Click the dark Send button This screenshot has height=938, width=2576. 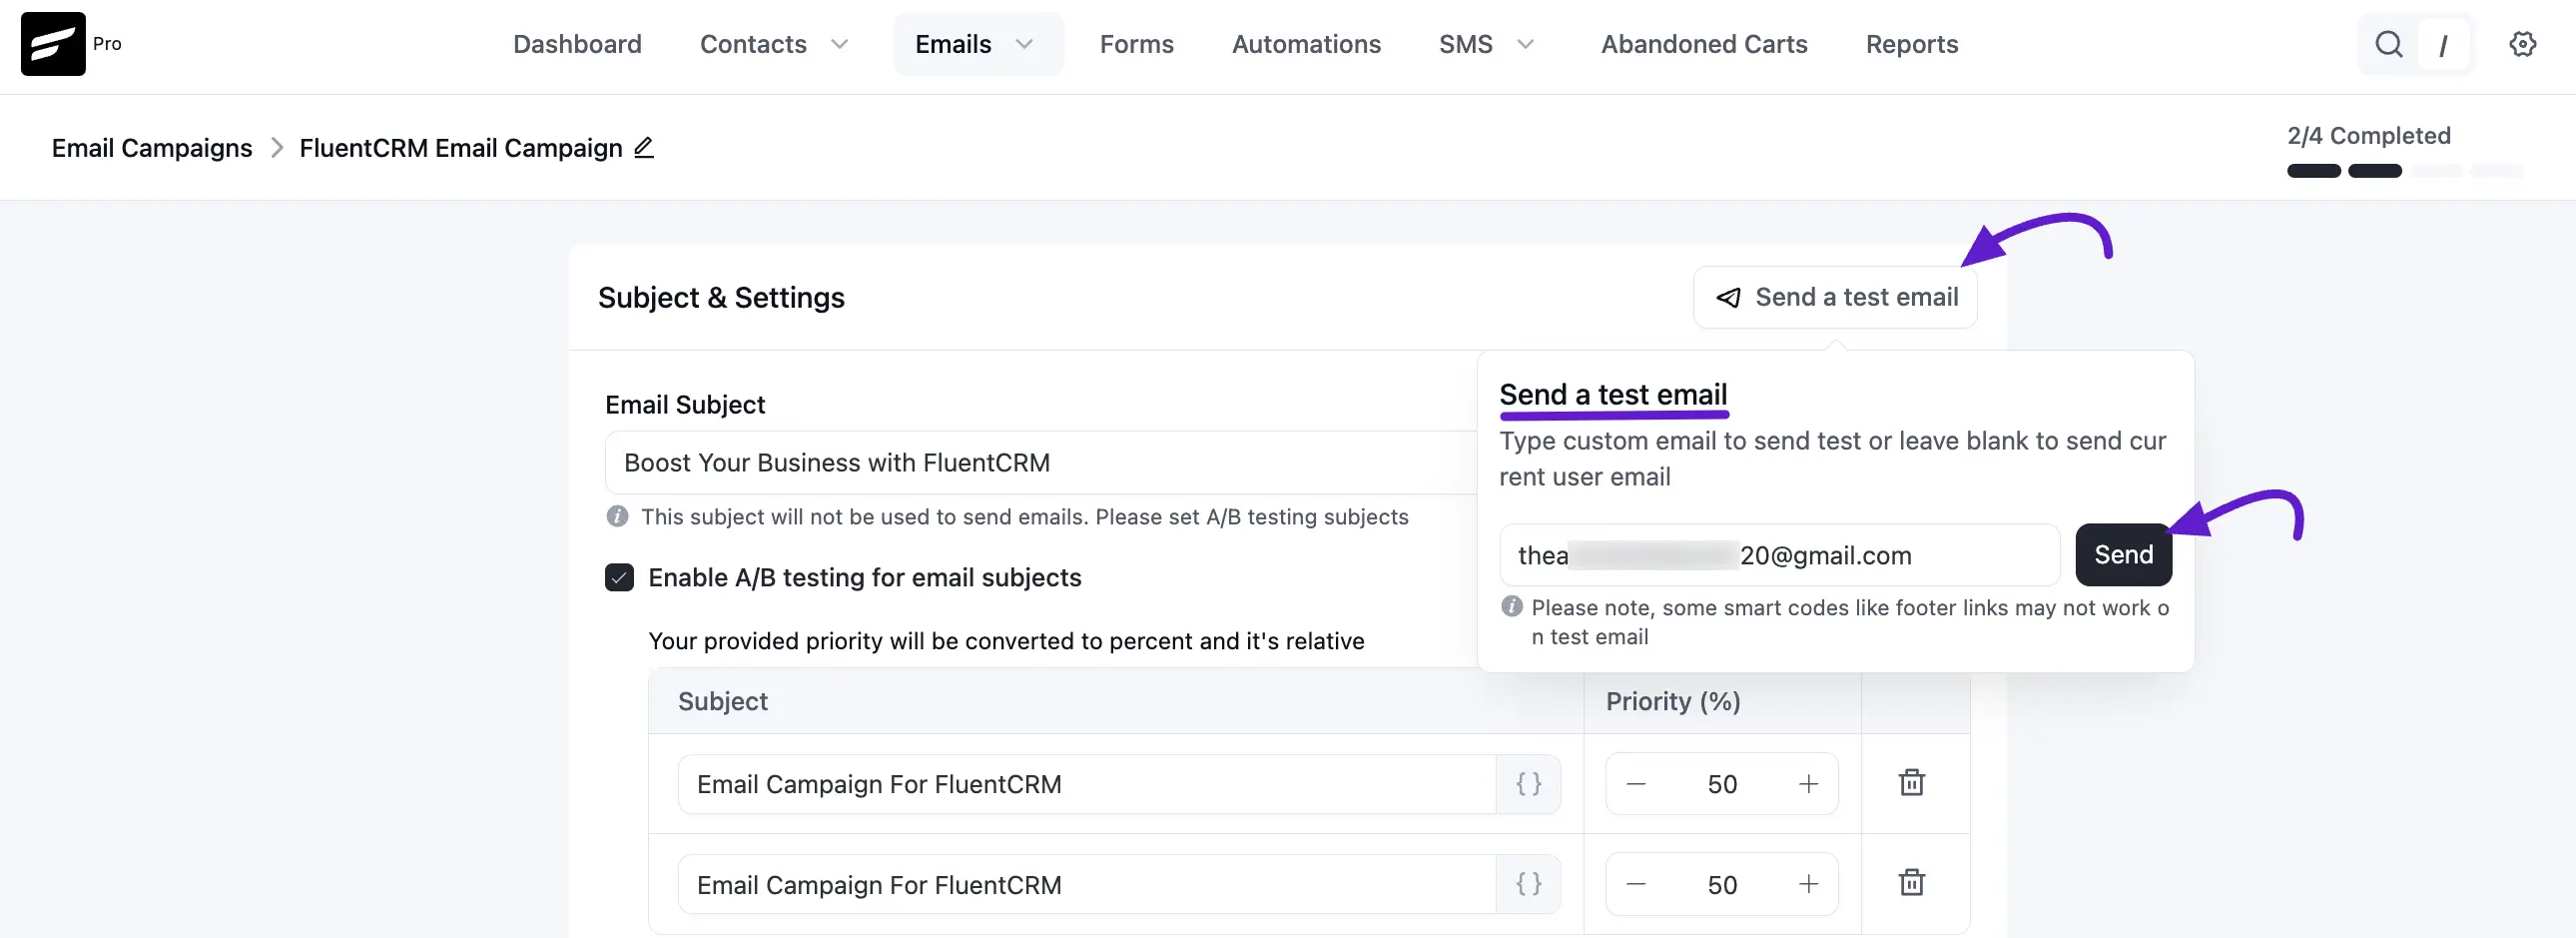point(2123,554)
